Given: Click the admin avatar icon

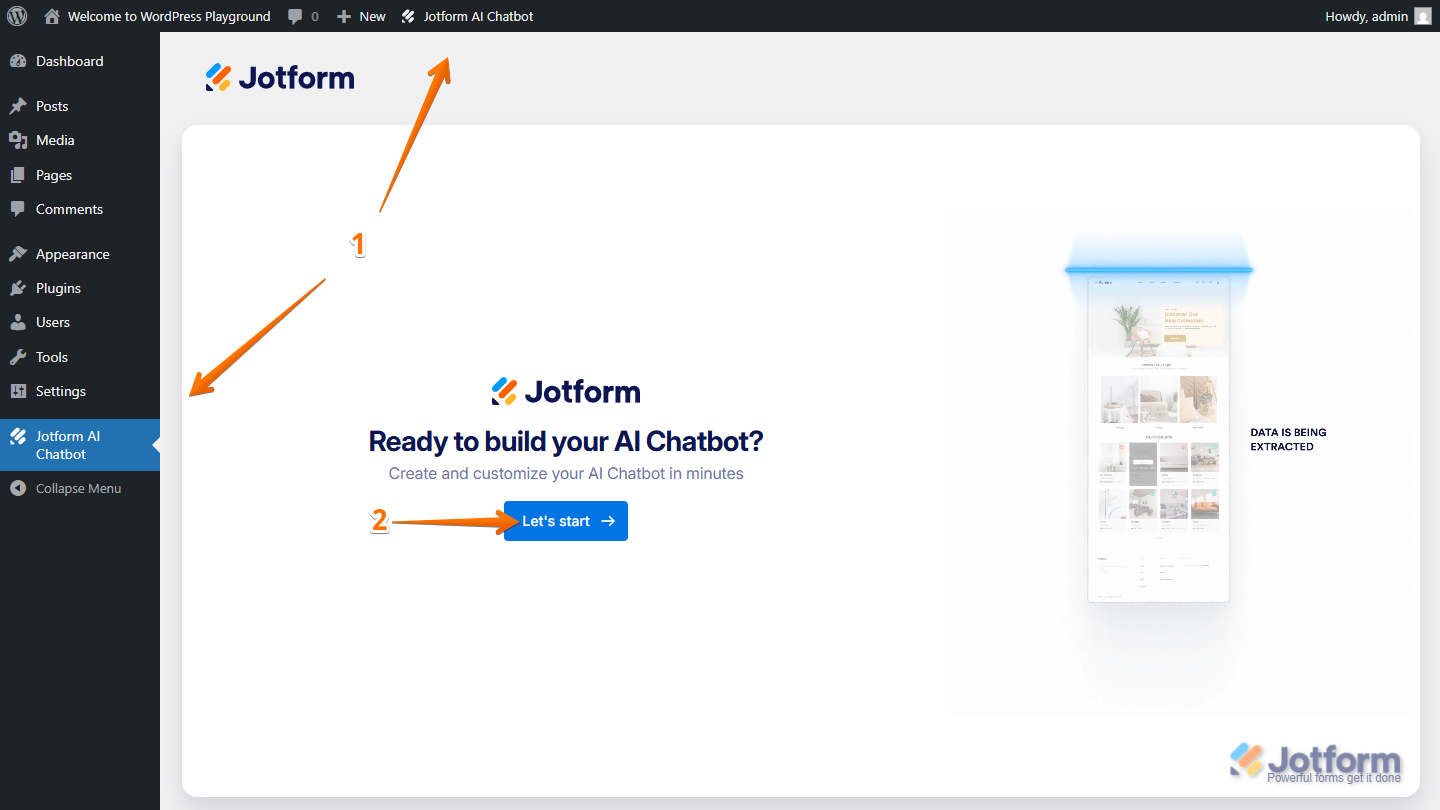Looking at the screenshot, I should click(1423, 16).
